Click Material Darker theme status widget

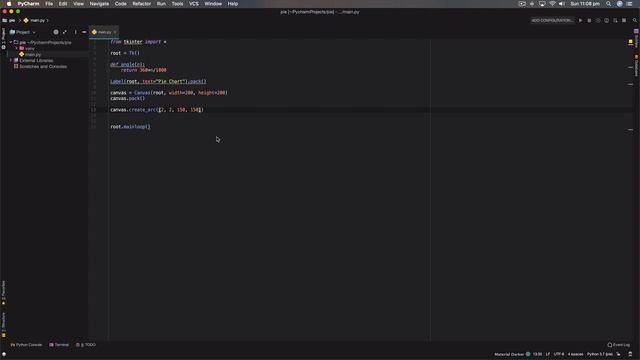512,354
